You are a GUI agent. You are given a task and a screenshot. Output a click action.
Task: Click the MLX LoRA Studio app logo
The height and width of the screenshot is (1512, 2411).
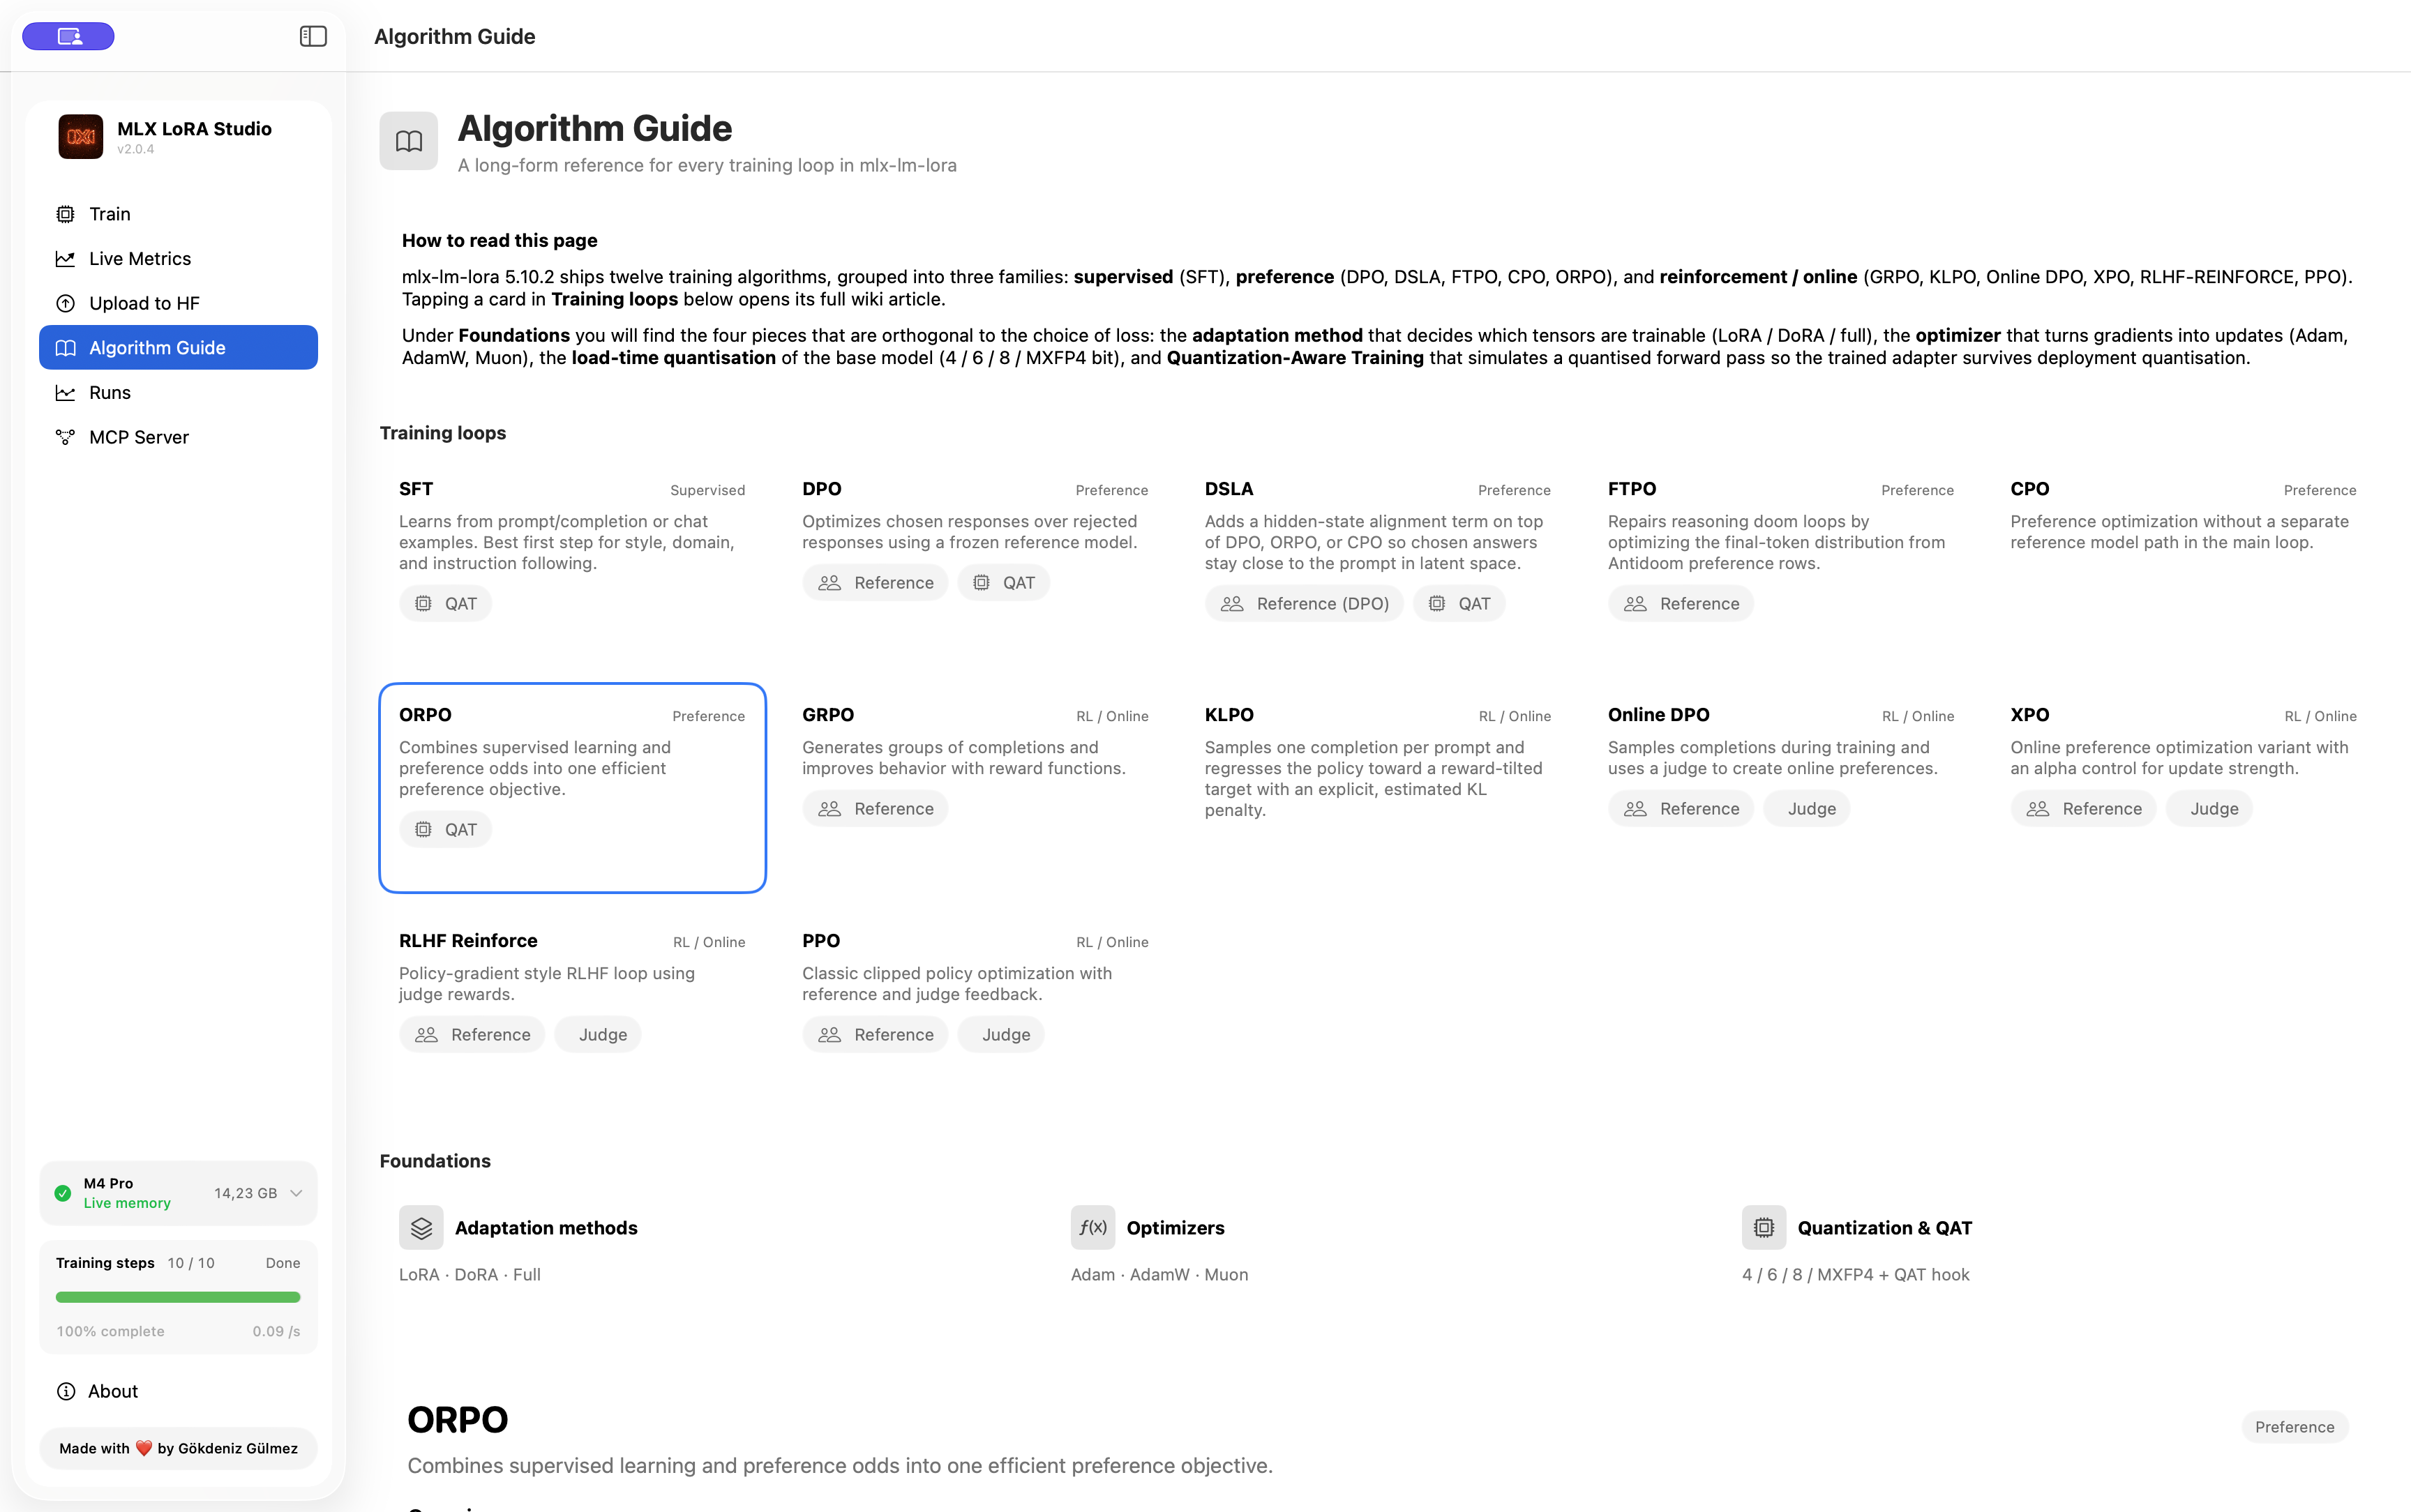pyautogui.click(x=81, y=137)
